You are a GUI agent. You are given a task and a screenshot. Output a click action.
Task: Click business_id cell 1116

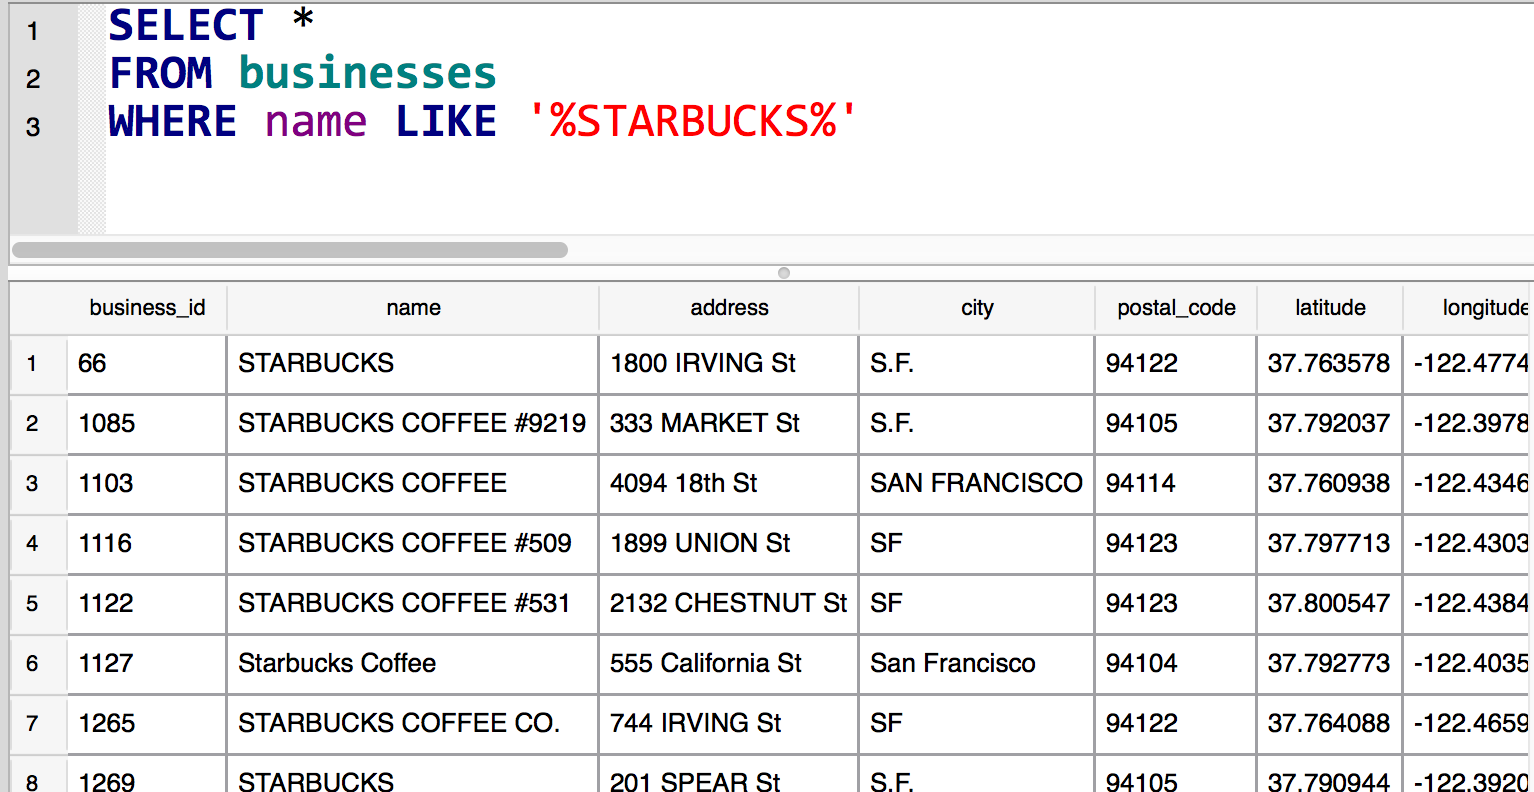click(147, 544)
